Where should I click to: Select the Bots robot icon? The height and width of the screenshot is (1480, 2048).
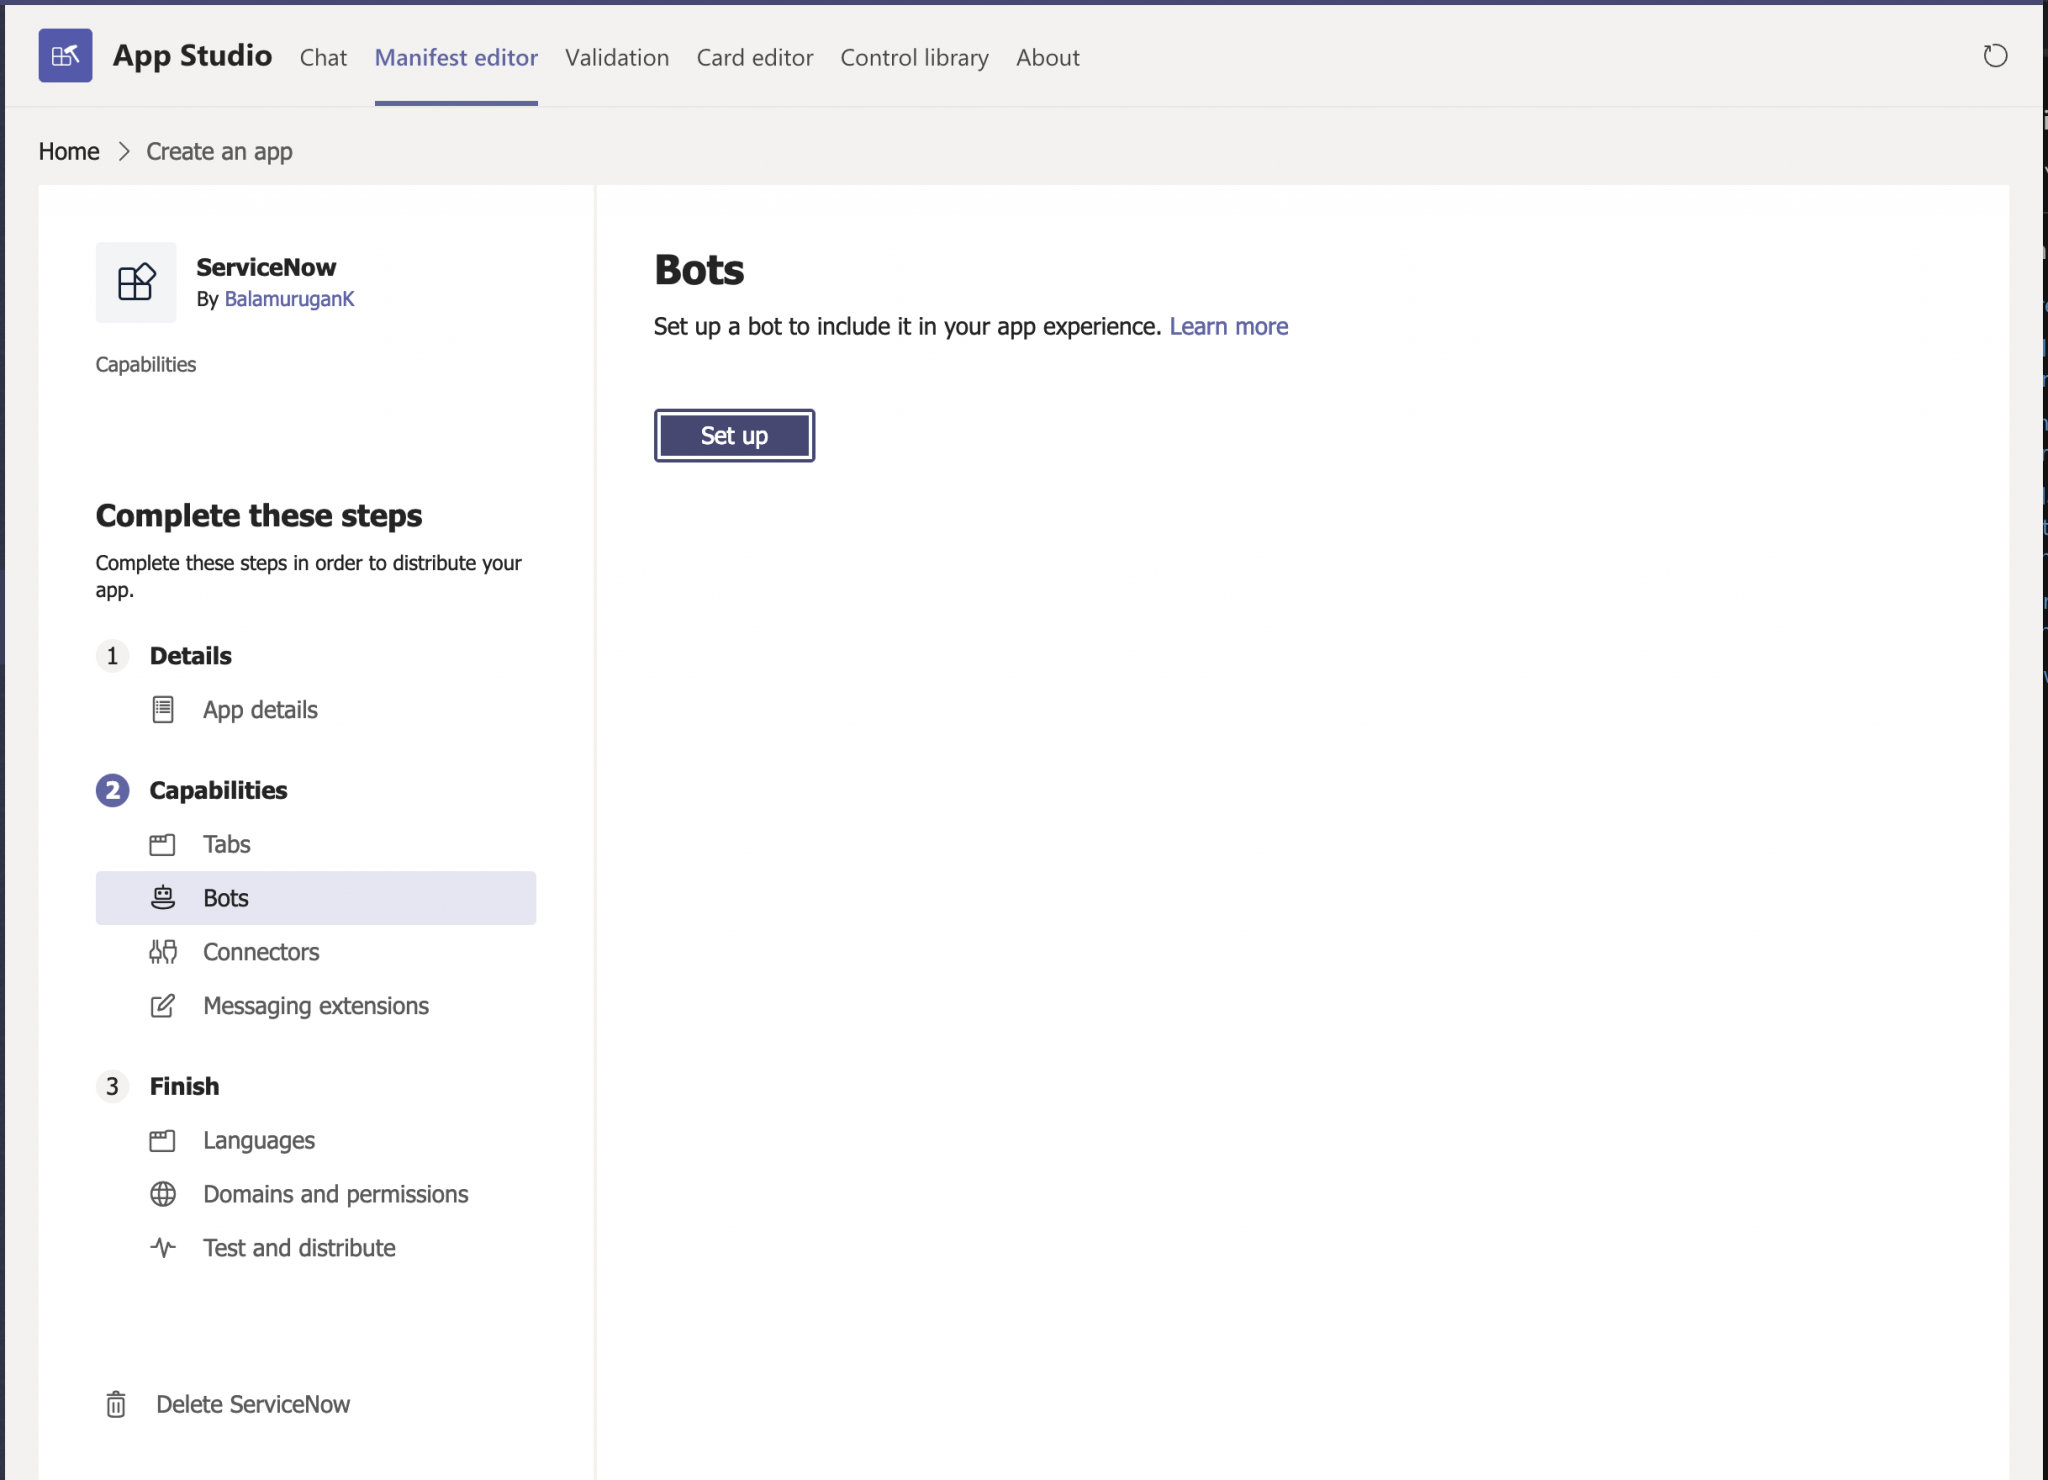163,898
